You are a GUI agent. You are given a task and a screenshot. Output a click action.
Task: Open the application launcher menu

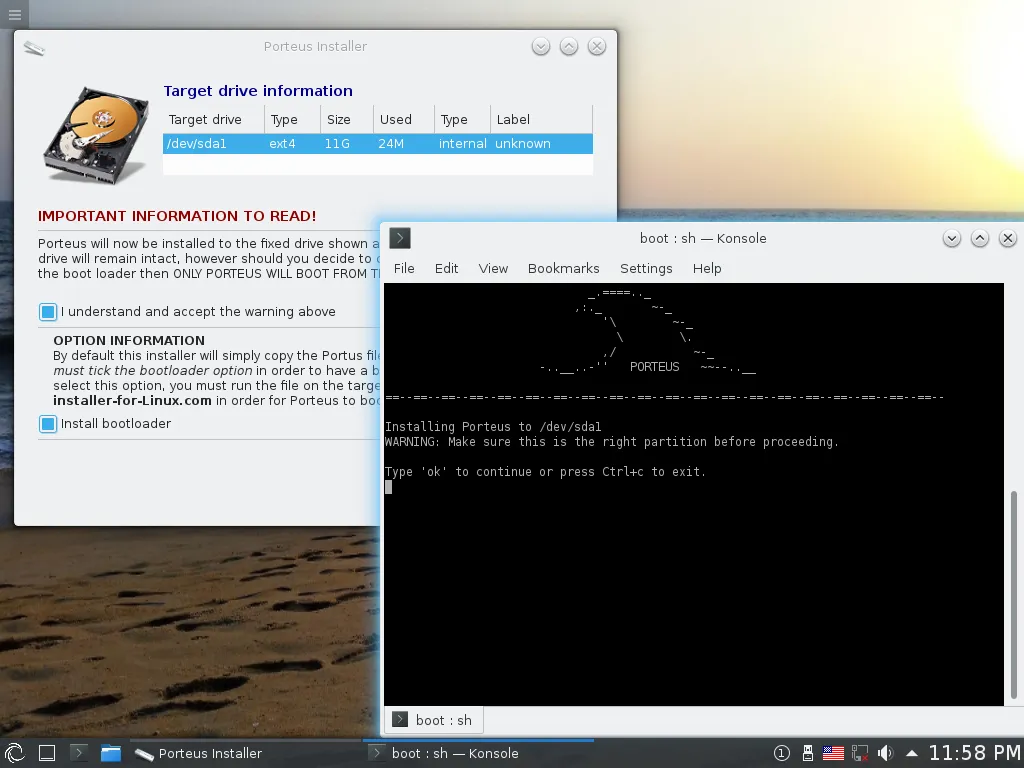click(15, 752)
